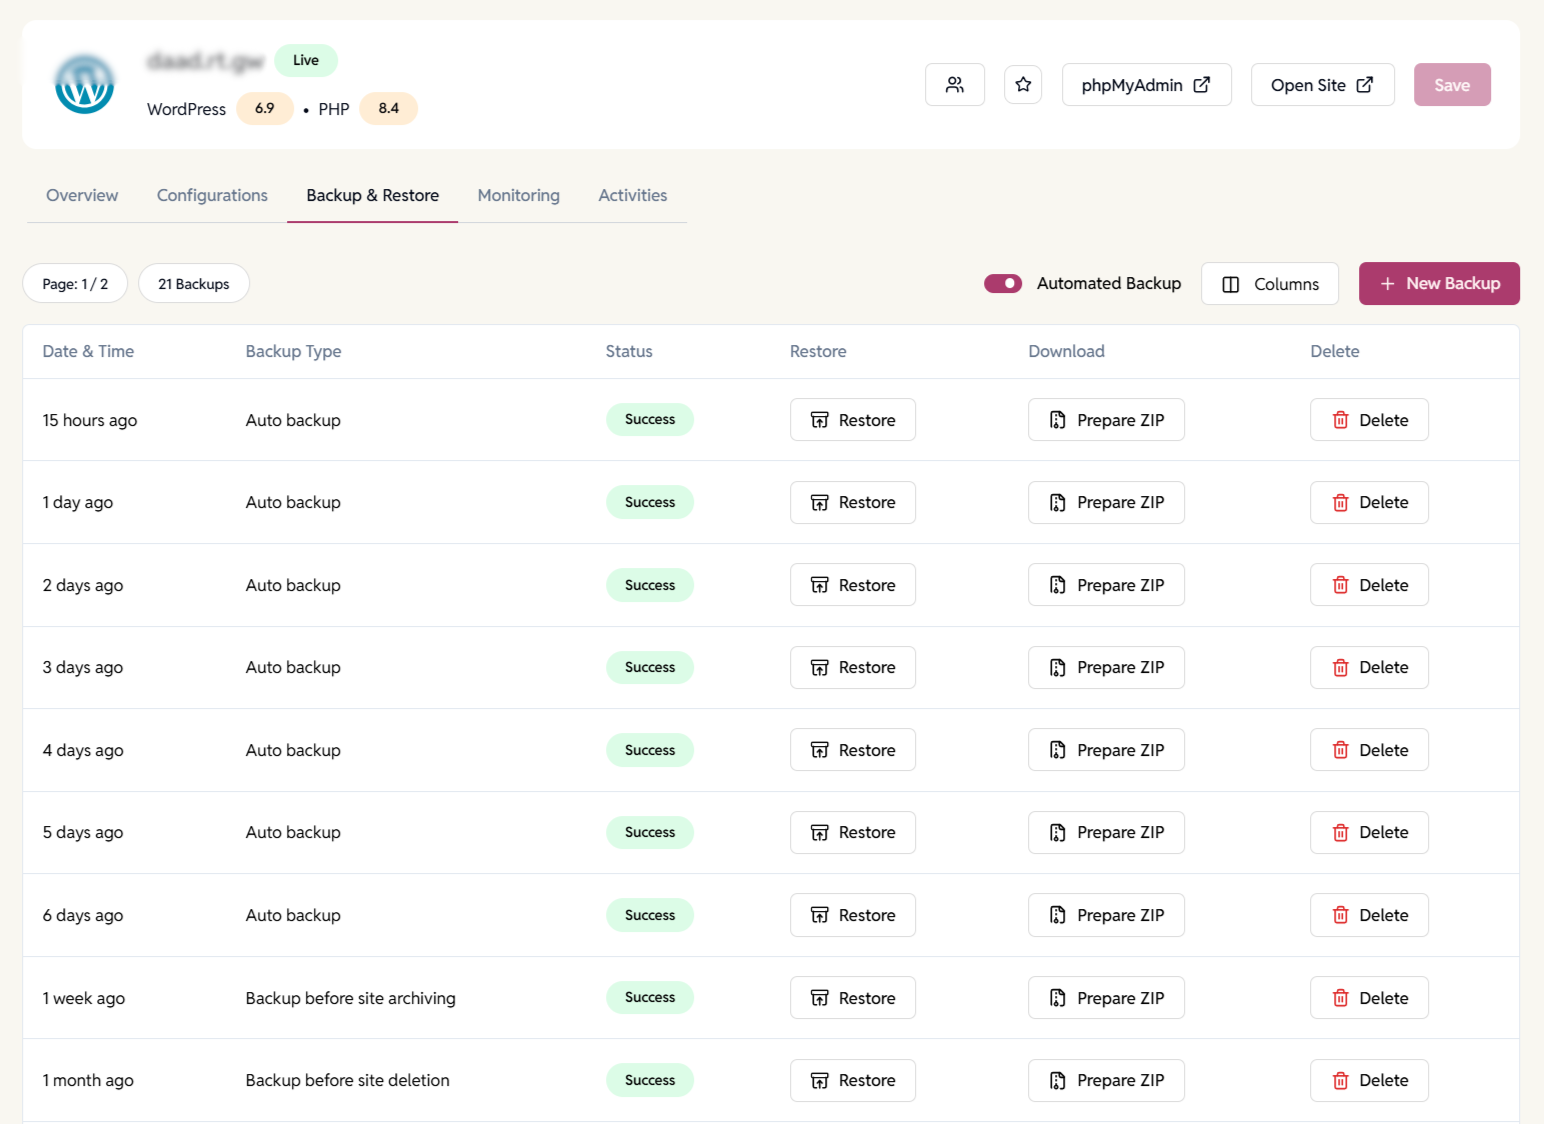Click the star favorite icon

point(1023,85)
